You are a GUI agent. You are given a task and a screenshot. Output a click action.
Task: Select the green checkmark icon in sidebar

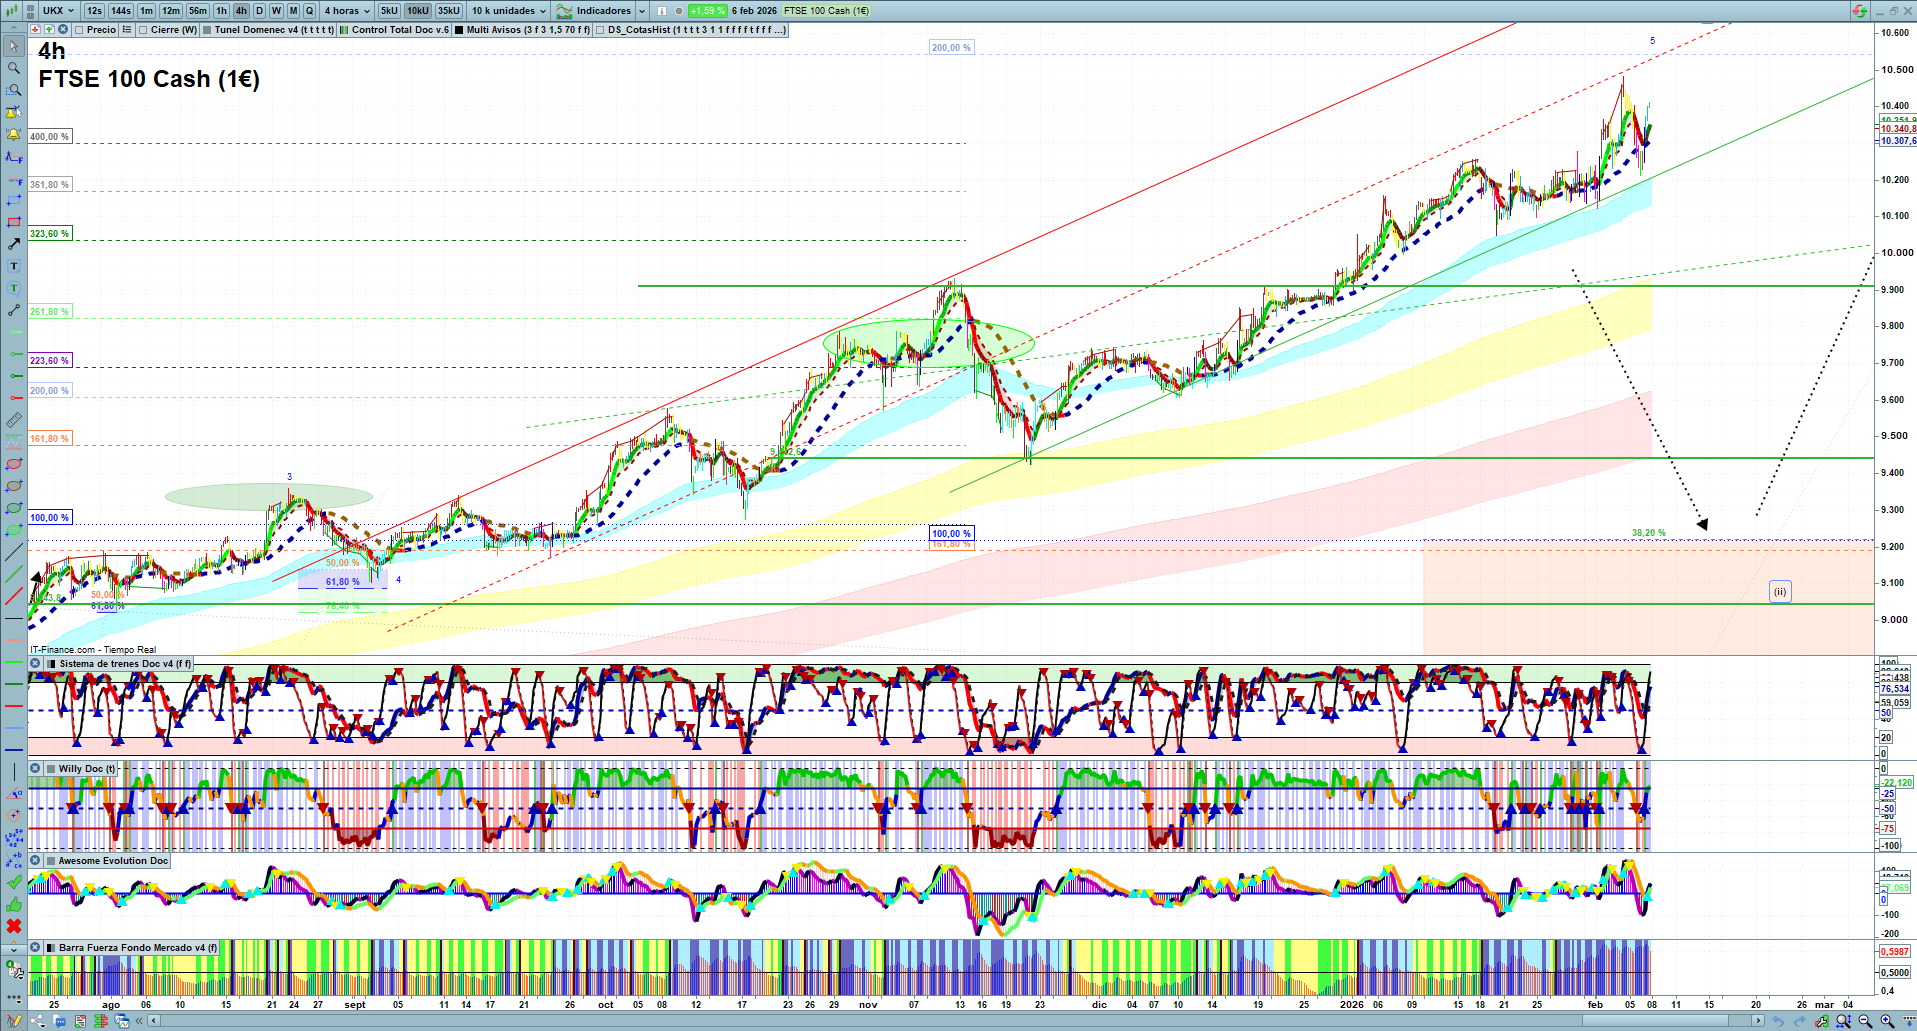[14, 882]
